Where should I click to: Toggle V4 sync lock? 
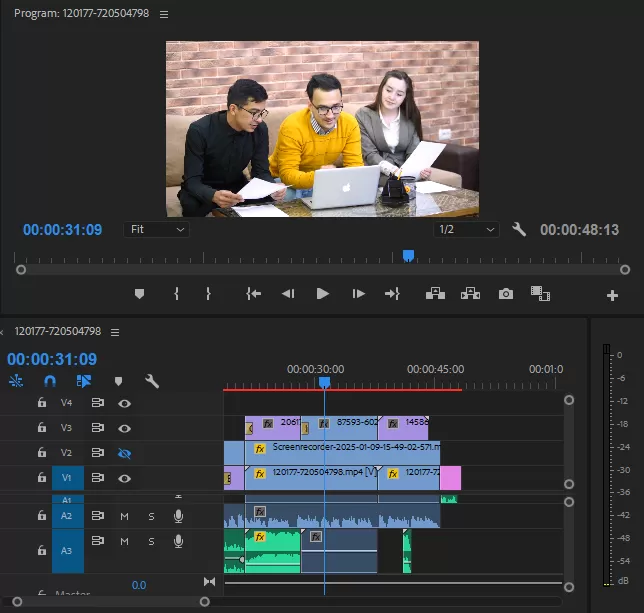tap(97, 403)
